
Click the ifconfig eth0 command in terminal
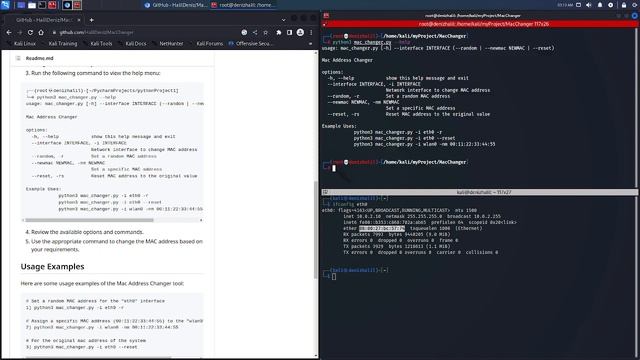(350, 204)
